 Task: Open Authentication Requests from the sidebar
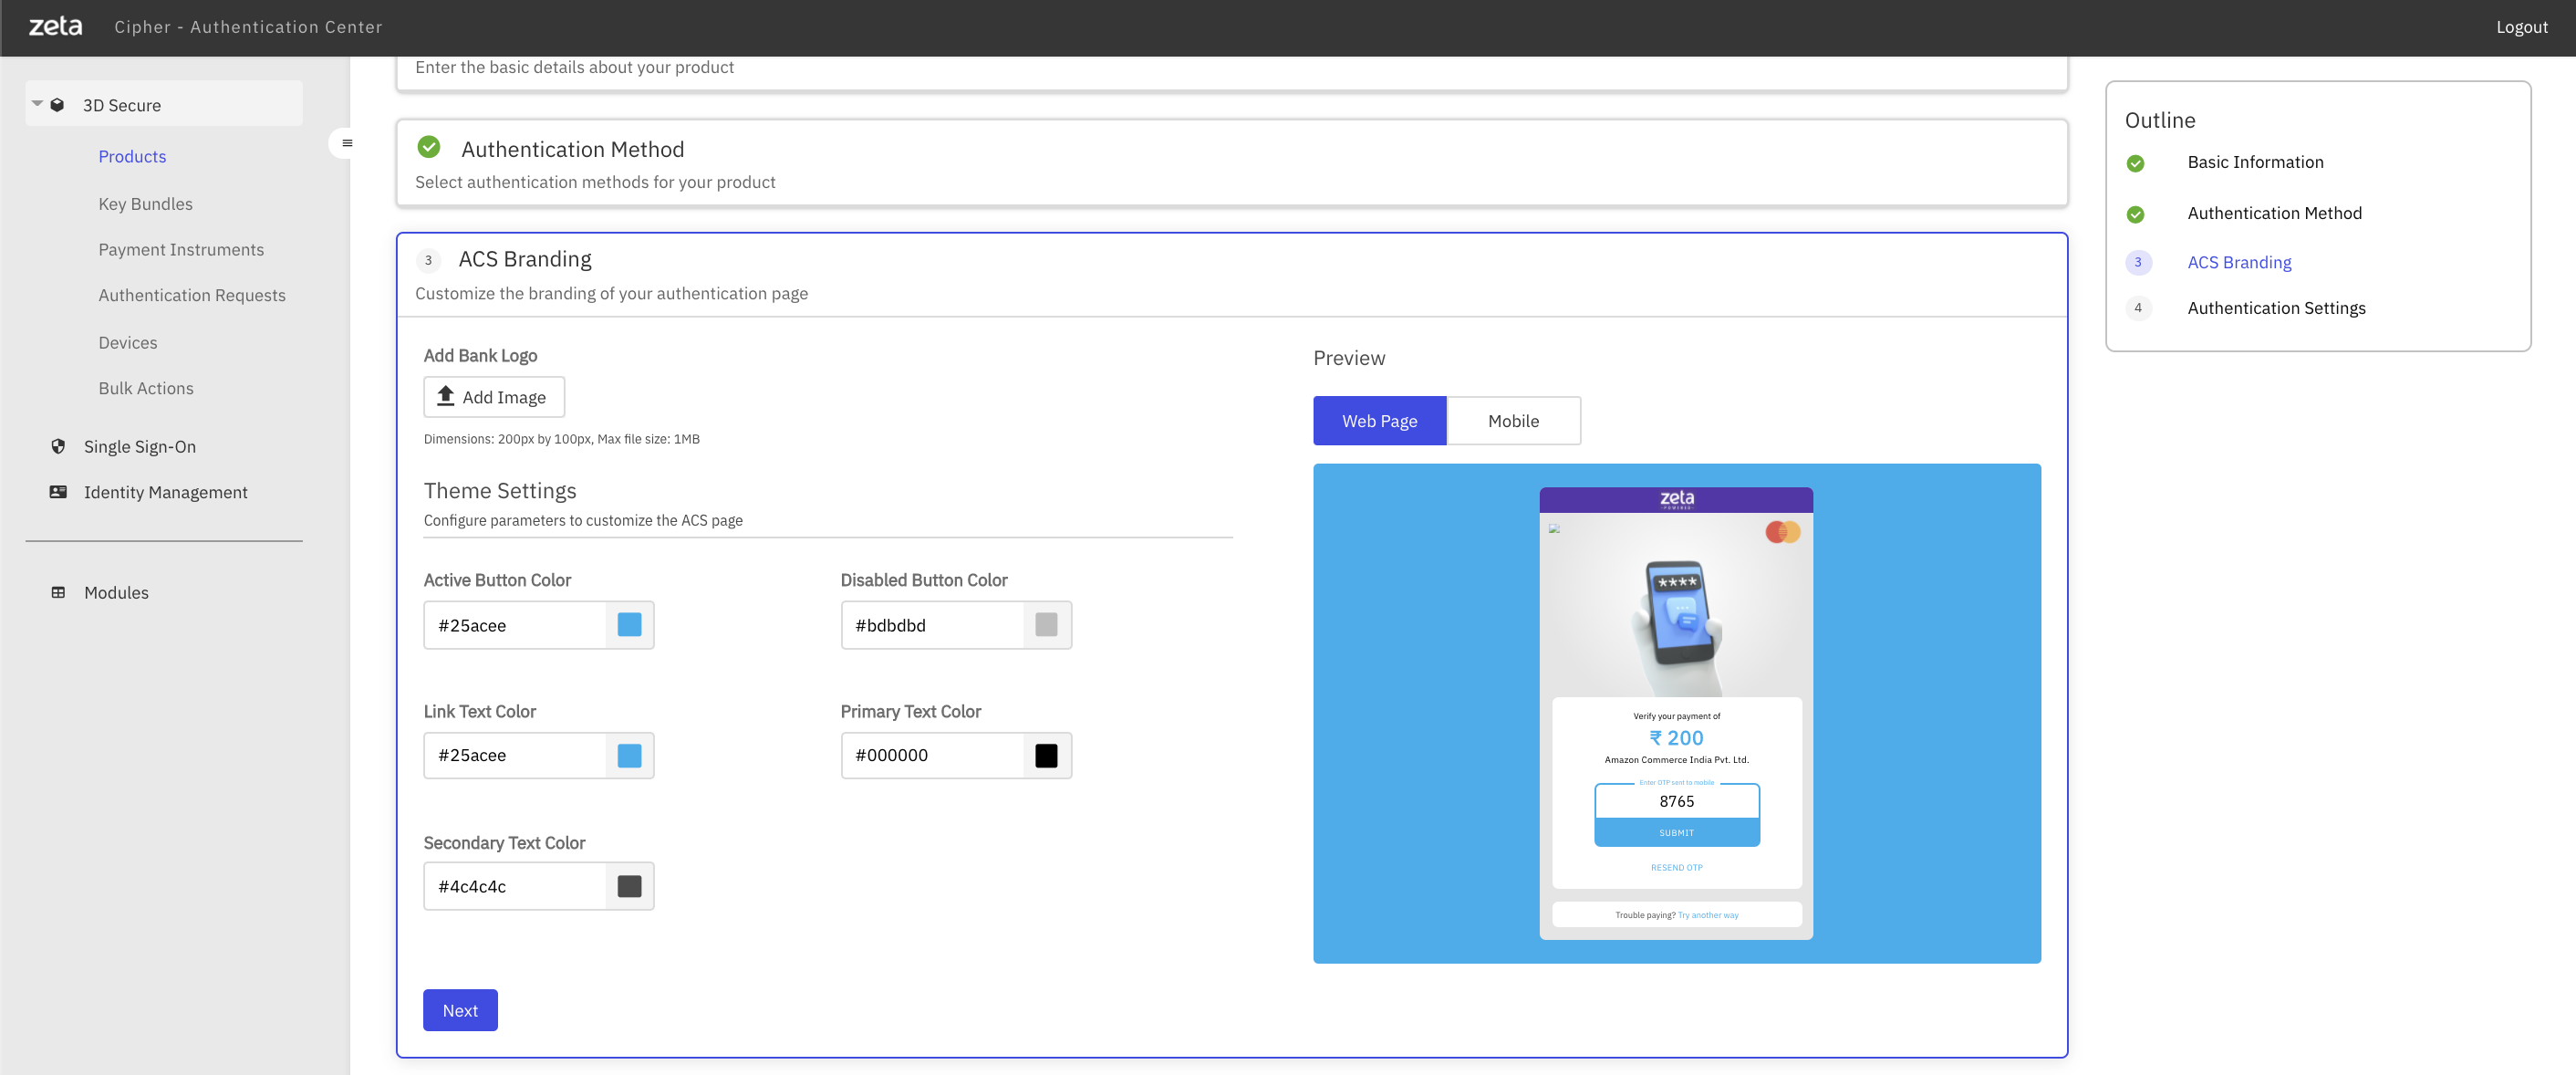(x=192, y=294)
